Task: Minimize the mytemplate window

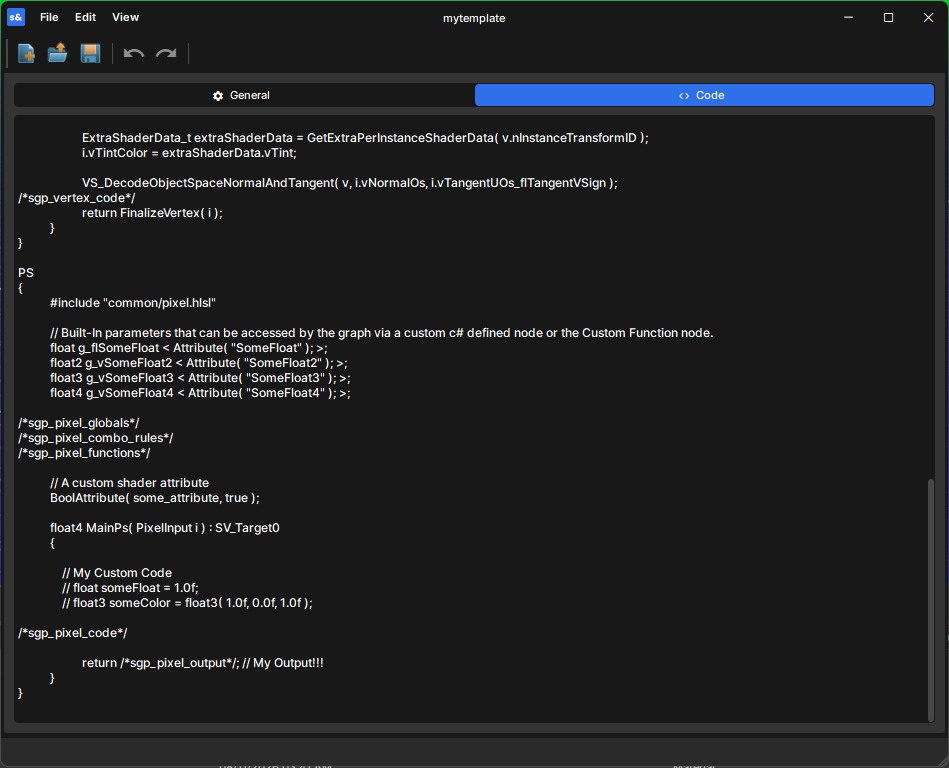Action: (x=848, y=18)
